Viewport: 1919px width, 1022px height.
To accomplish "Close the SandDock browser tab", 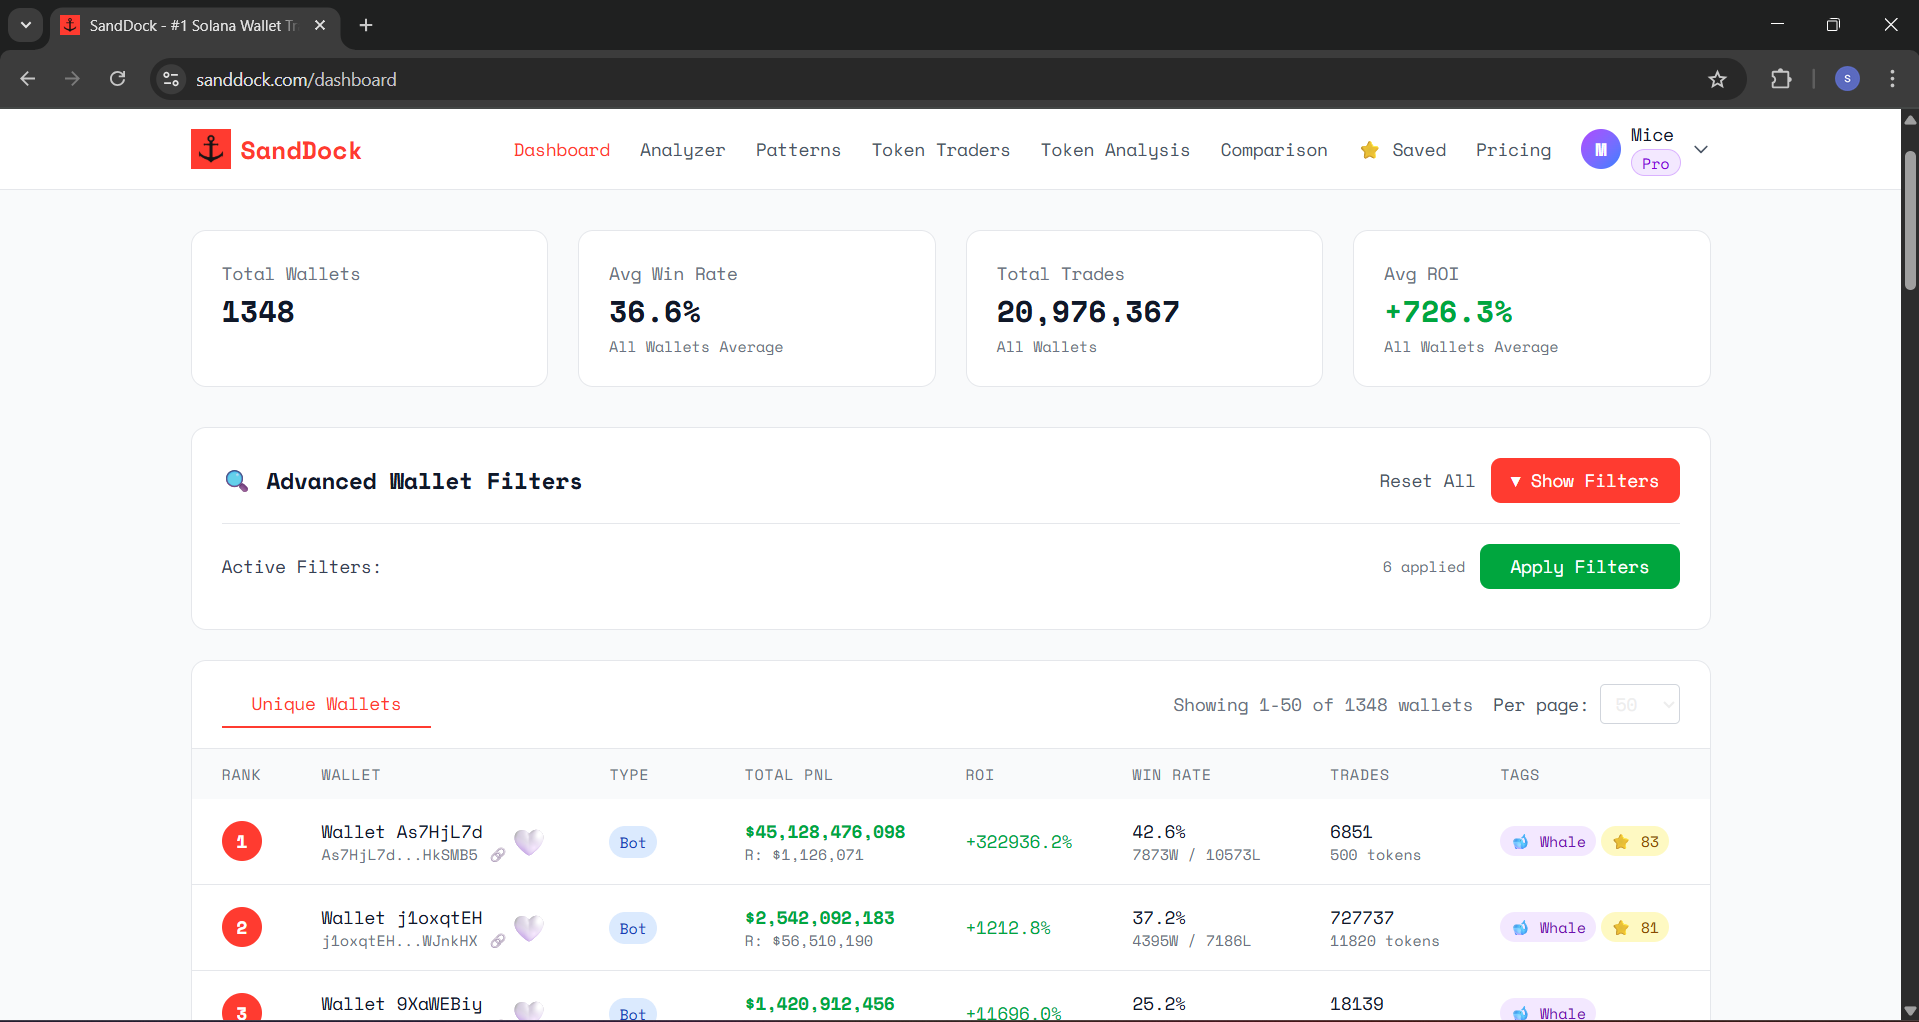I will tap(320, 25).
